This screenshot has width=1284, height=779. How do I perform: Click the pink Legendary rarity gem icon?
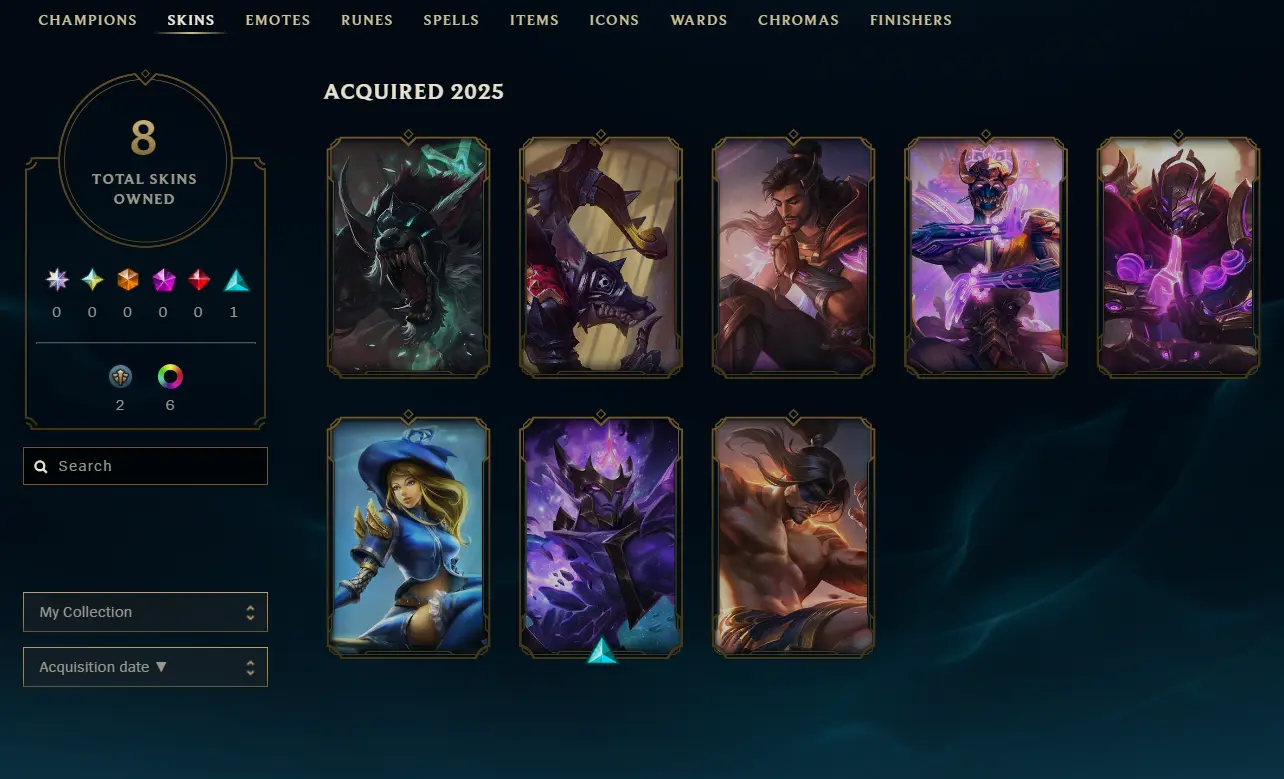pos(163,280)
